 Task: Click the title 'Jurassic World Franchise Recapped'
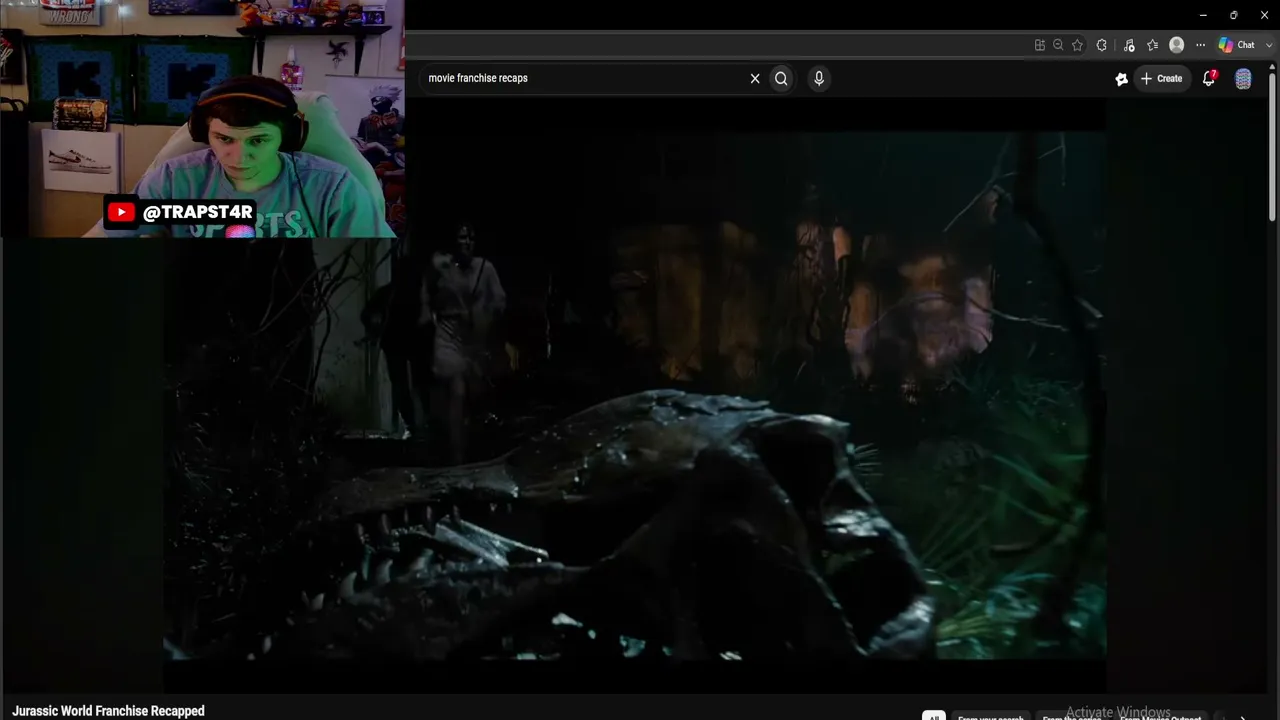point(108,711)
